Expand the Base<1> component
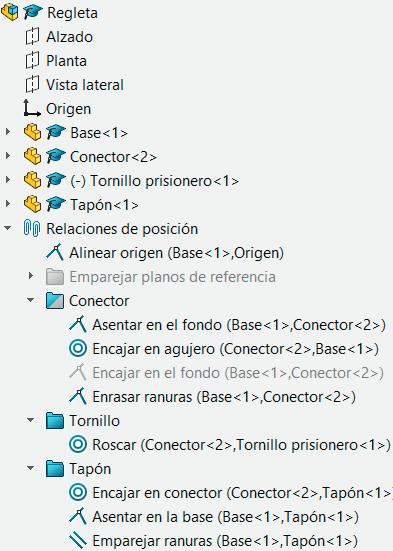Image resolution: width=393 pixels, height=551 pixels. click(8, 132)
